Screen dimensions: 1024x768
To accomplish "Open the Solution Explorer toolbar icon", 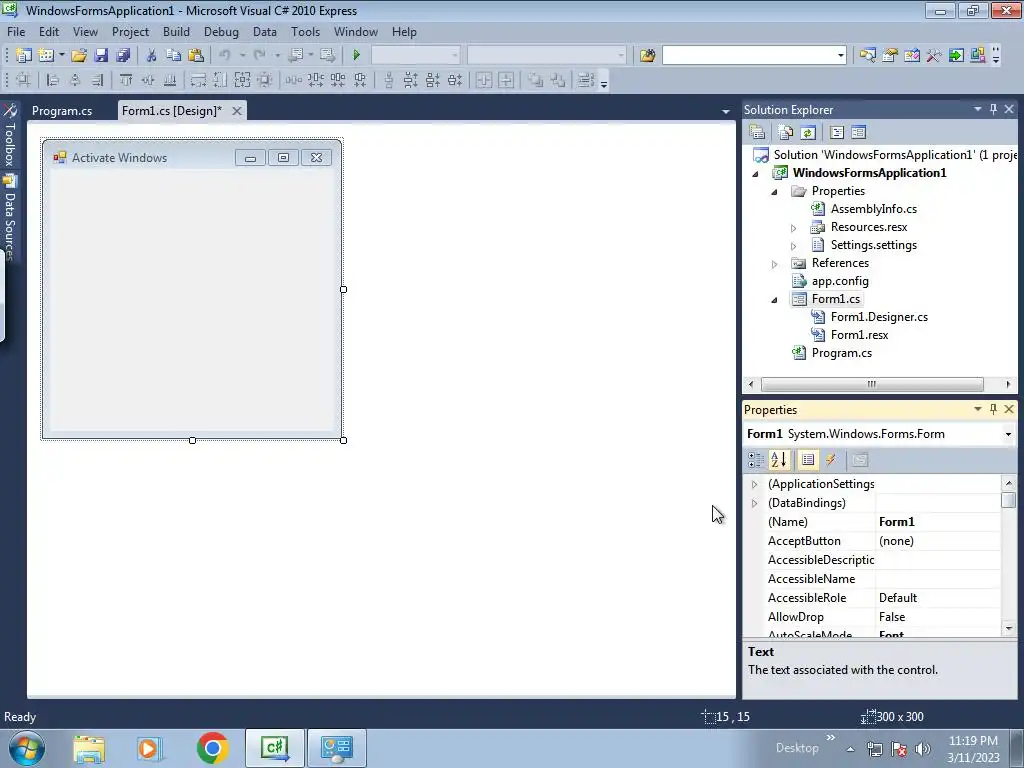I will point(867,56).
